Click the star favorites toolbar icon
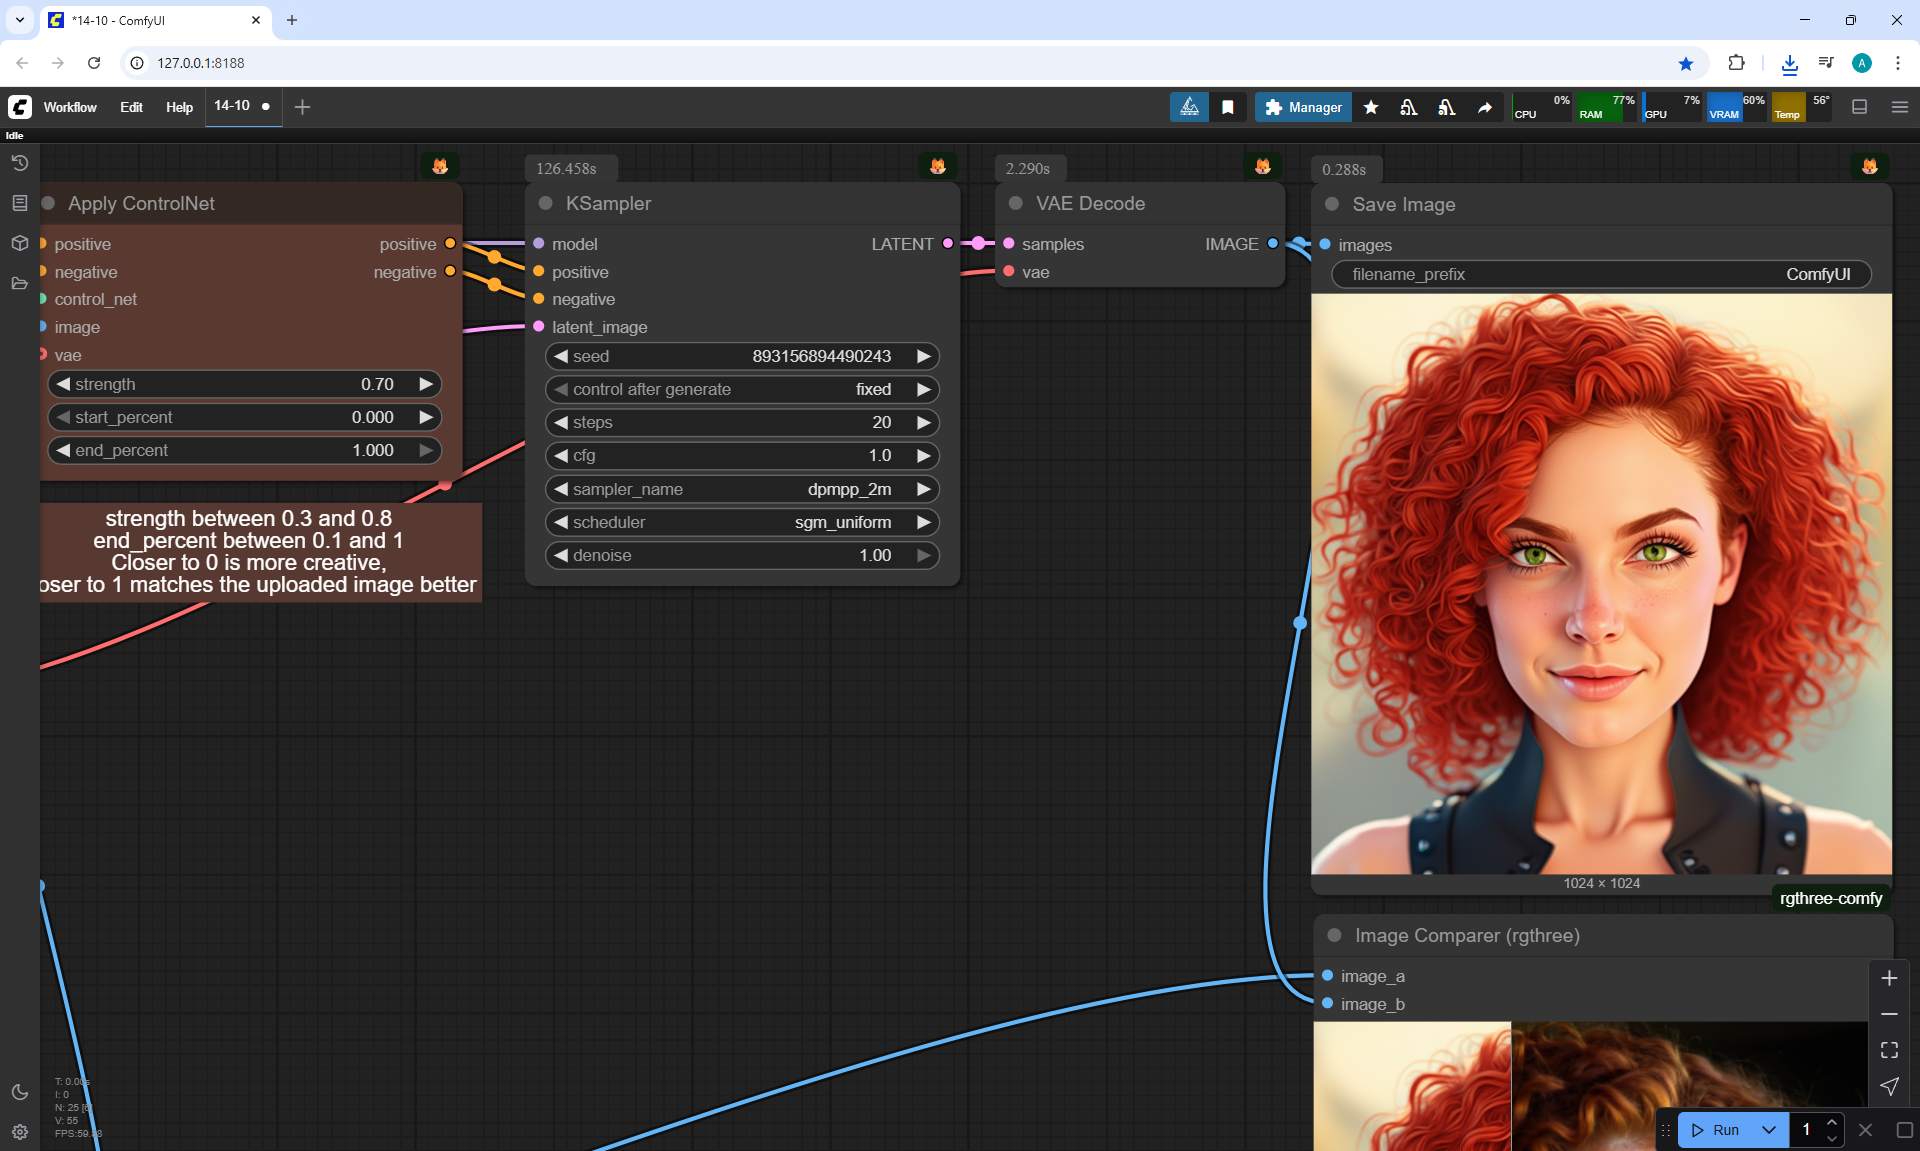 (1371, 107)
